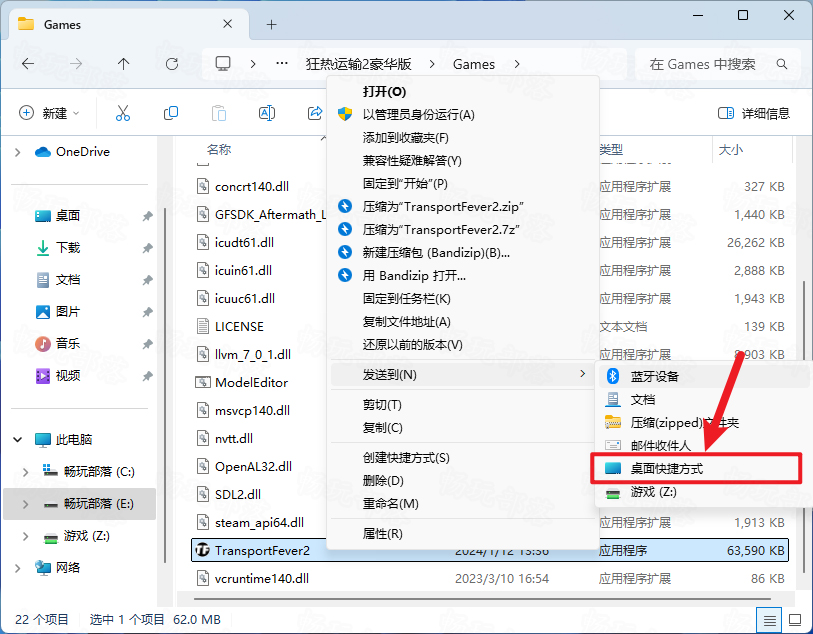Click the Copy icon in toolbar
Image resolution: width=813 pixels, height=634 pixels.
pyautogui.click(x=171, y=113)
